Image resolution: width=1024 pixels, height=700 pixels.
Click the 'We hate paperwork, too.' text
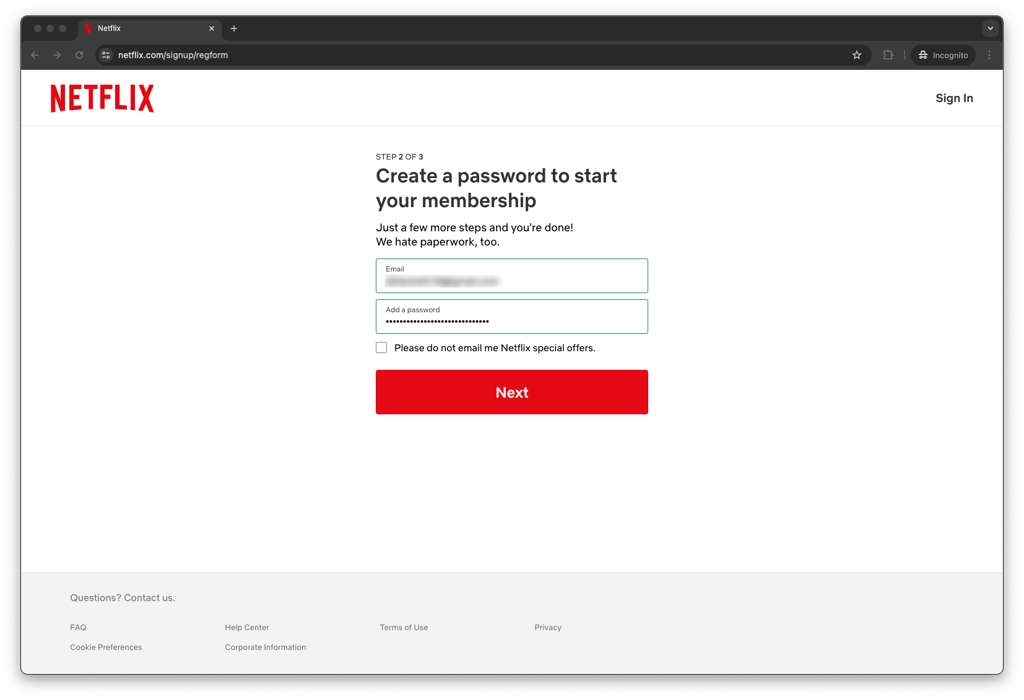(438, 242)
